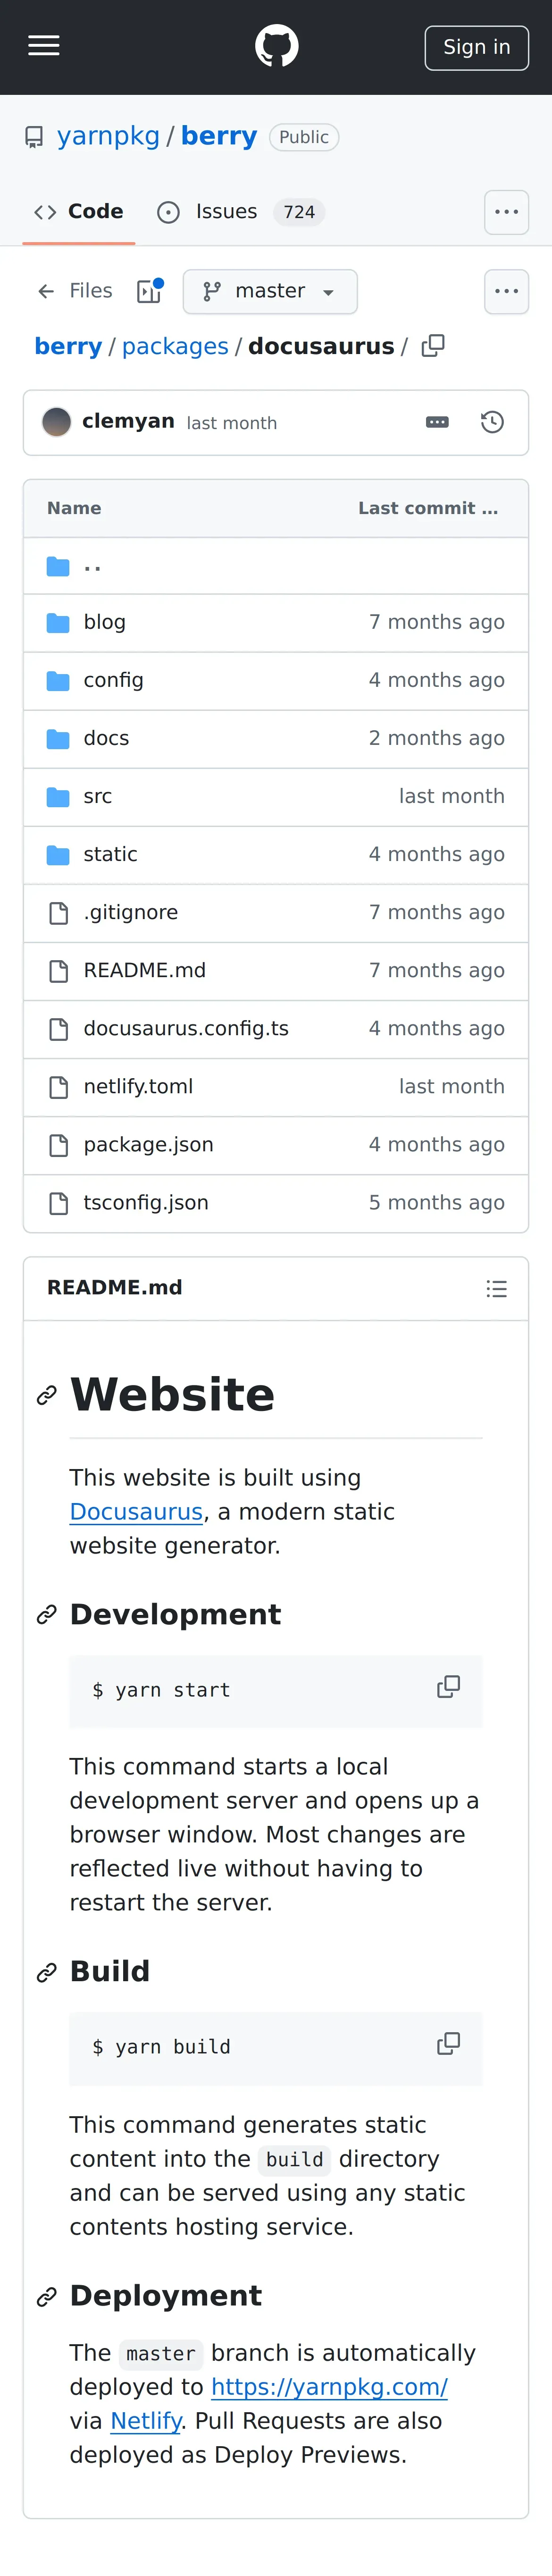Expand repository navigation overflow menu
552x2576 pixels.
click(506, 212)
